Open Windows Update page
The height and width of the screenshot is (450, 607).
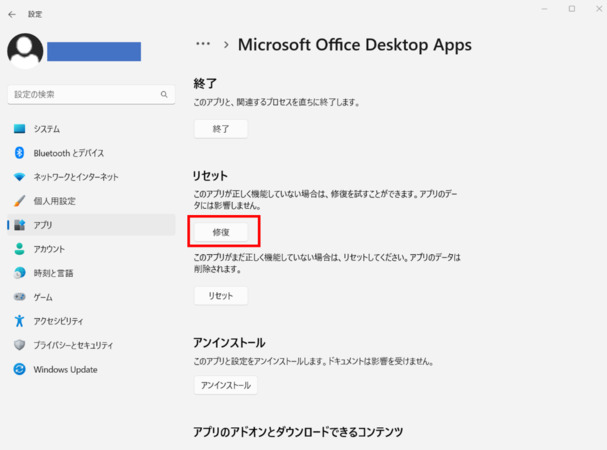point(91,369)
